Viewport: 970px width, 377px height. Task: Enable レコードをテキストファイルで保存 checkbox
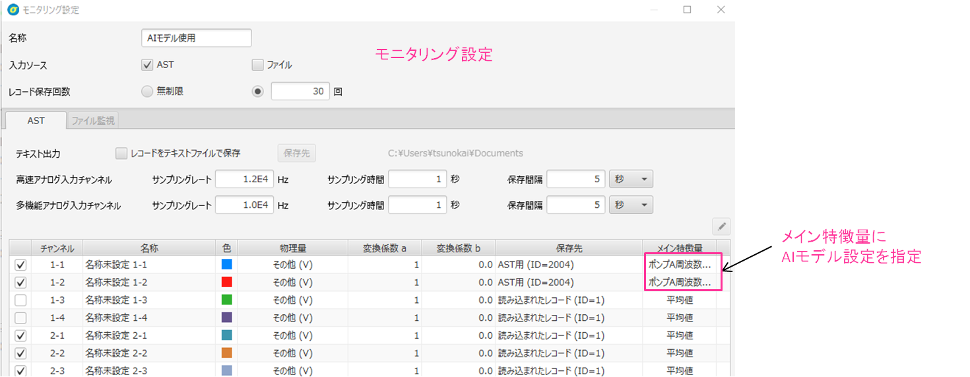point(121,153)
